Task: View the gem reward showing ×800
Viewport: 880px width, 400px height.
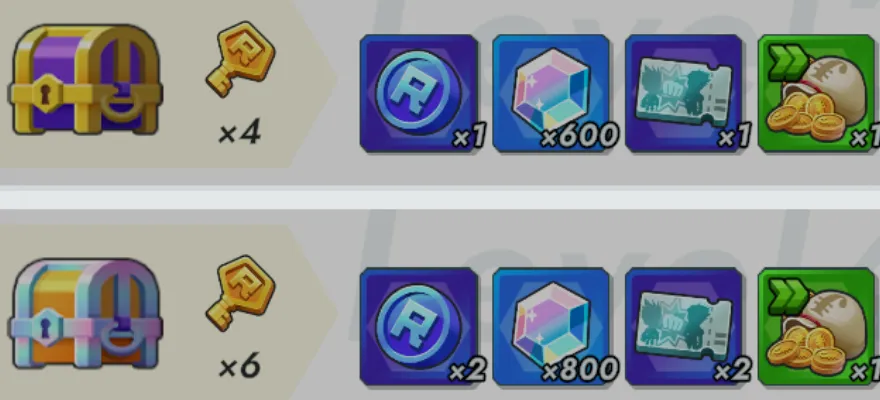Action: [x=551, y=327]
